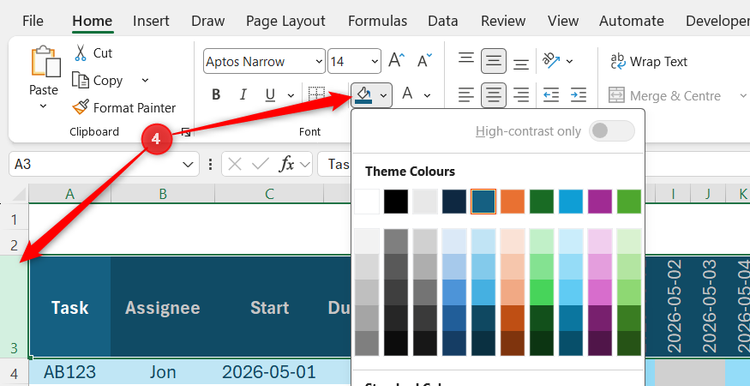The width and height of the screenshot is (750, 386).
Task: Switch to the Data tab
Action: [442, 21]
